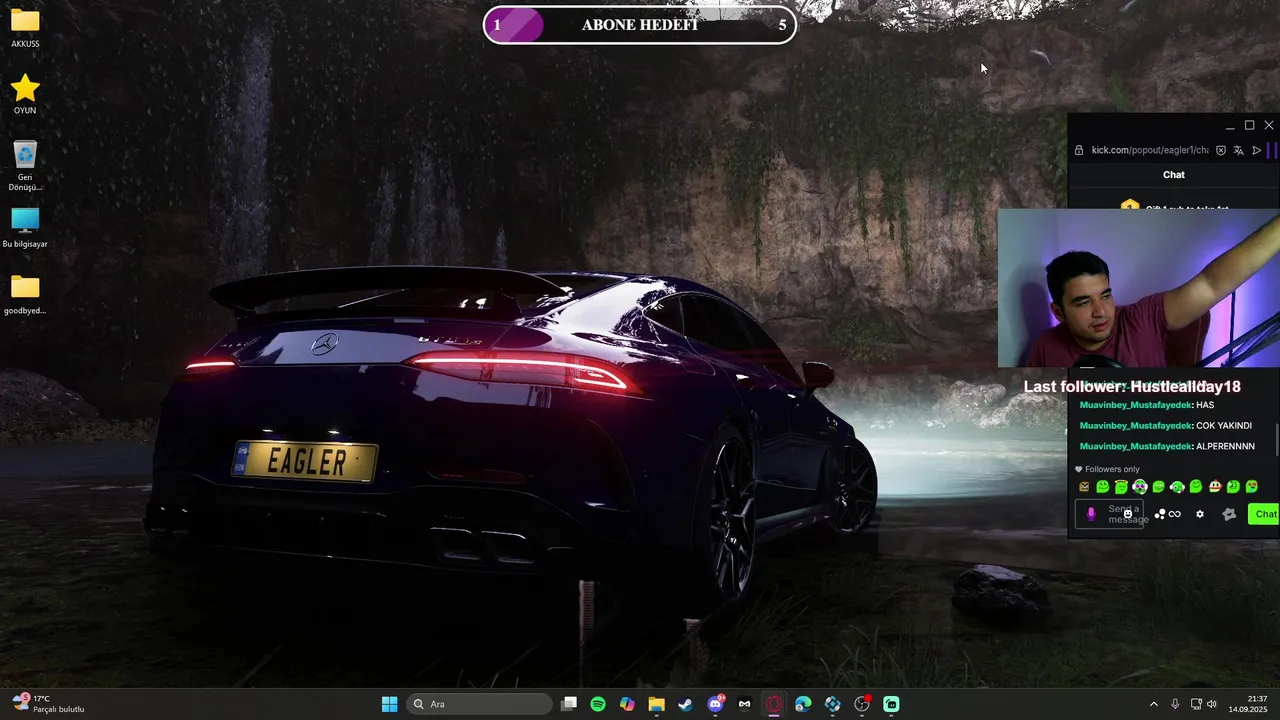Click the Followers only label
The width and height of the screenshot is (1280, 720).
click(1112, 469)
